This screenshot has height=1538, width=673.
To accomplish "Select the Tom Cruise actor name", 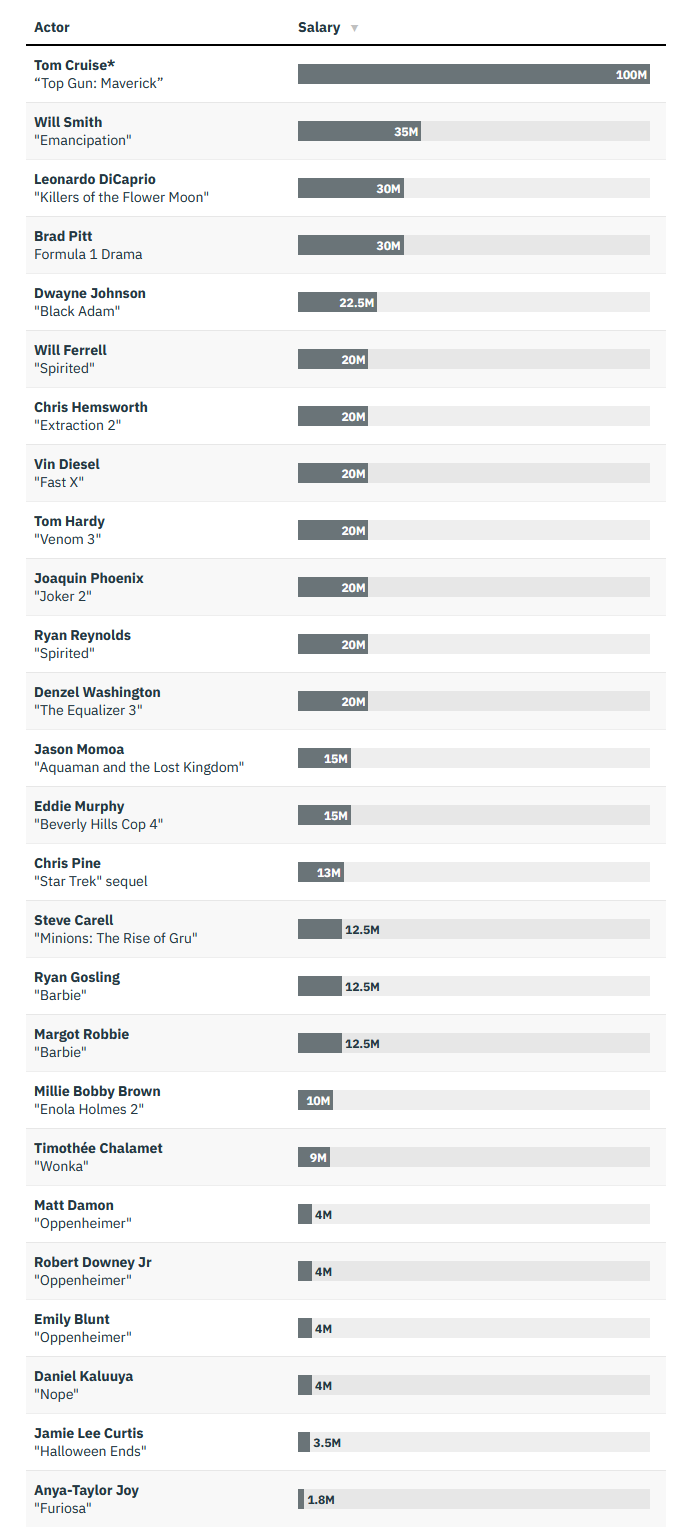I will [75, 65].
